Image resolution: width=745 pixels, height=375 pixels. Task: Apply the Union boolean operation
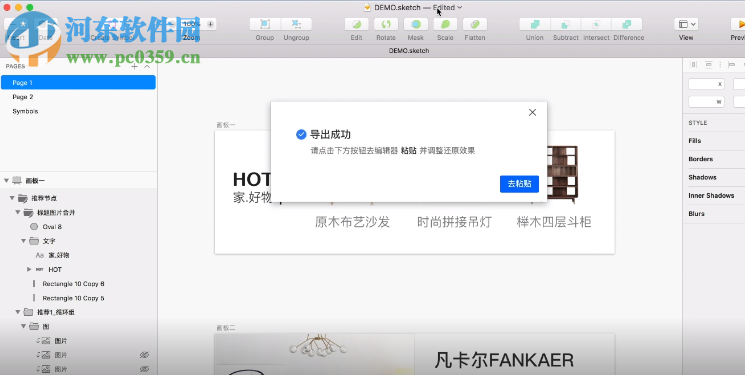tap(535, 24)
